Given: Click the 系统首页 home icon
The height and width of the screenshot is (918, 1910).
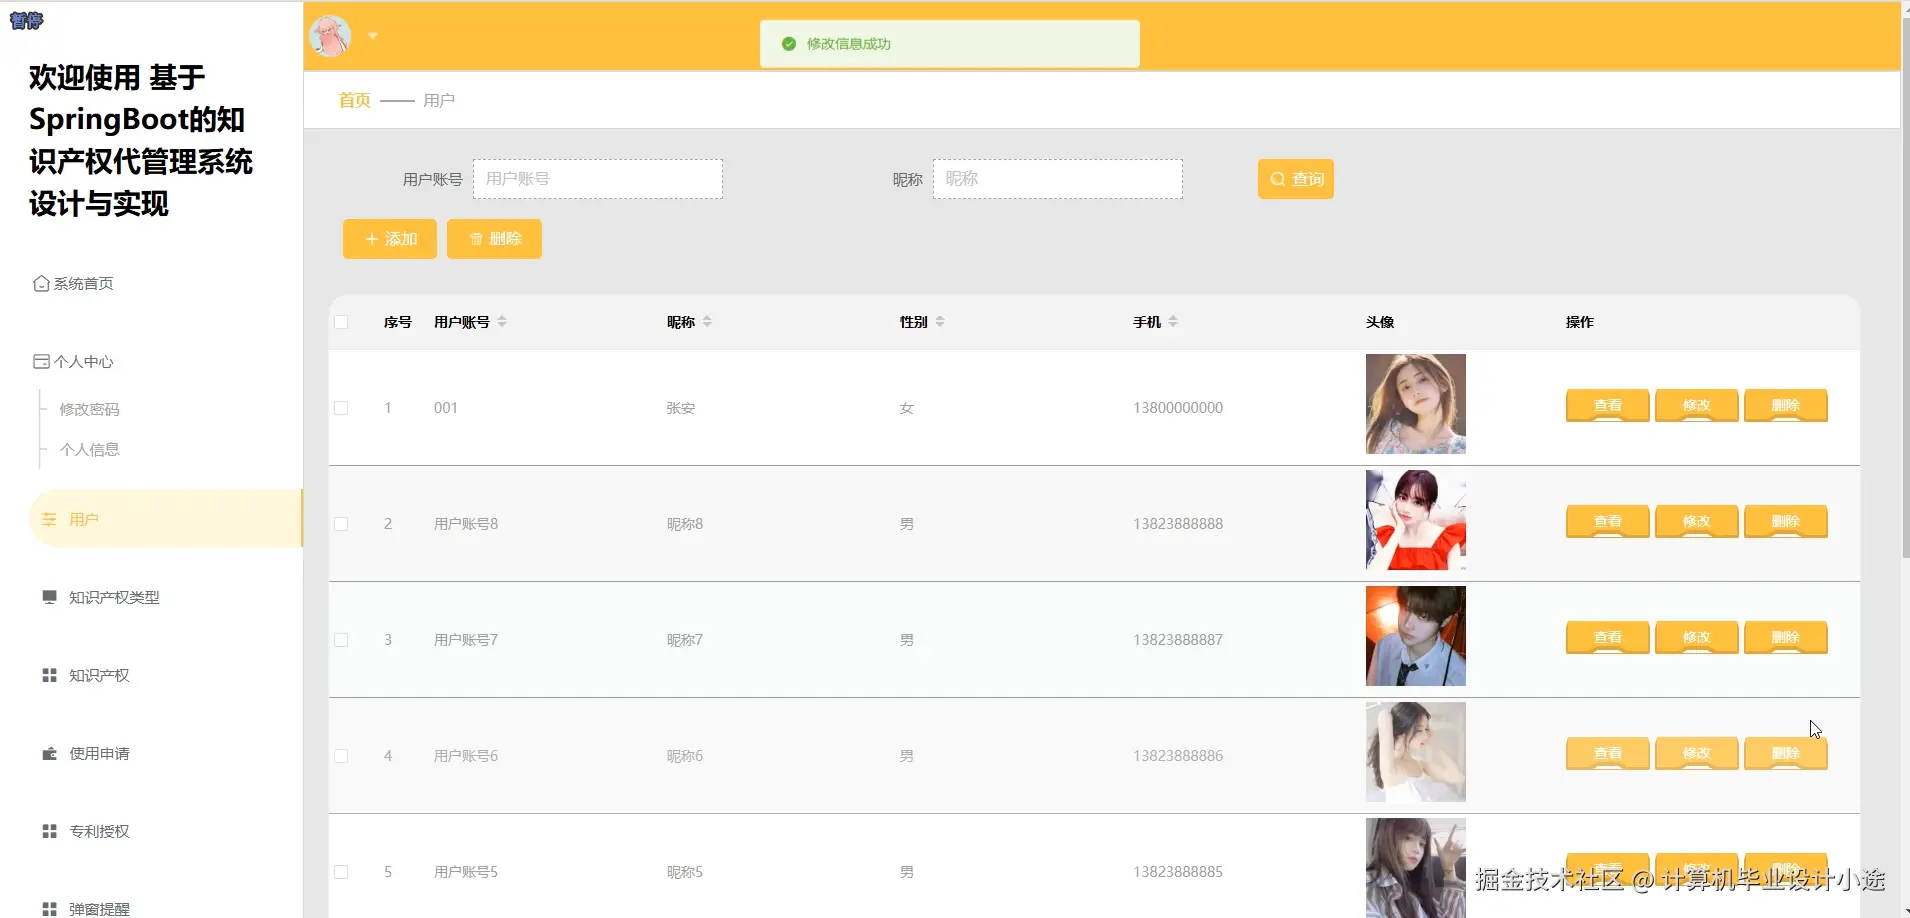Looking at the screenshot, I should point(41,284).
